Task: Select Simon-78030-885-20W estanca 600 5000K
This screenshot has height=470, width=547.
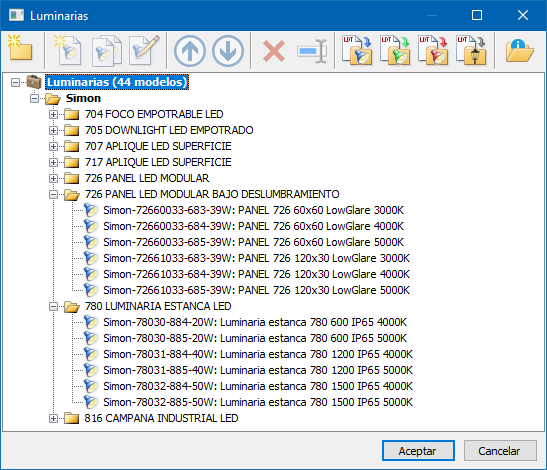Action: pos(255,338)
